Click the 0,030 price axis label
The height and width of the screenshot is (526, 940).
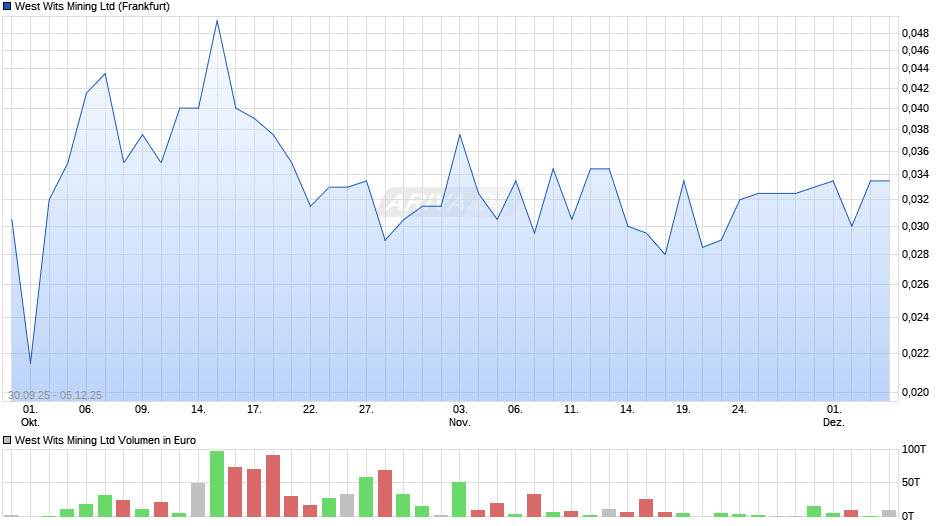(915, 227)
